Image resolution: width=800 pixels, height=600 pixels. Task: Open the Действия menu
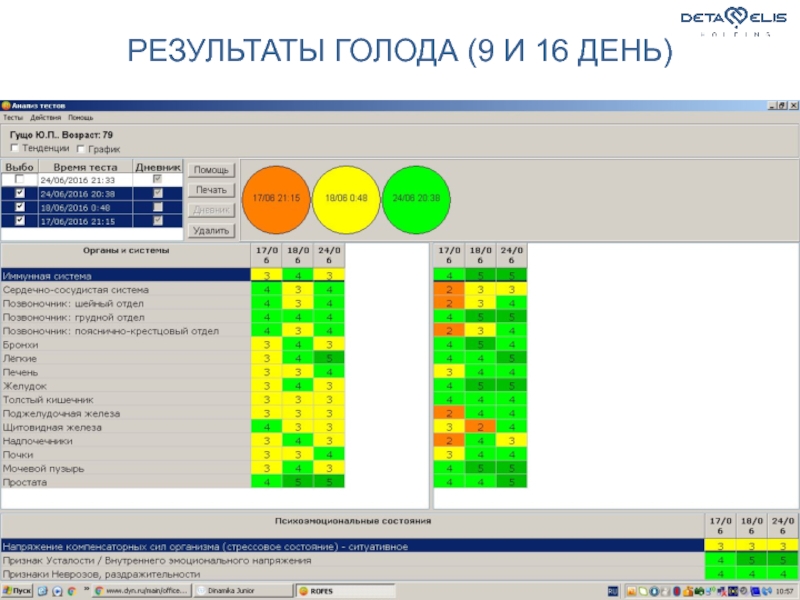tap(45, 117)
